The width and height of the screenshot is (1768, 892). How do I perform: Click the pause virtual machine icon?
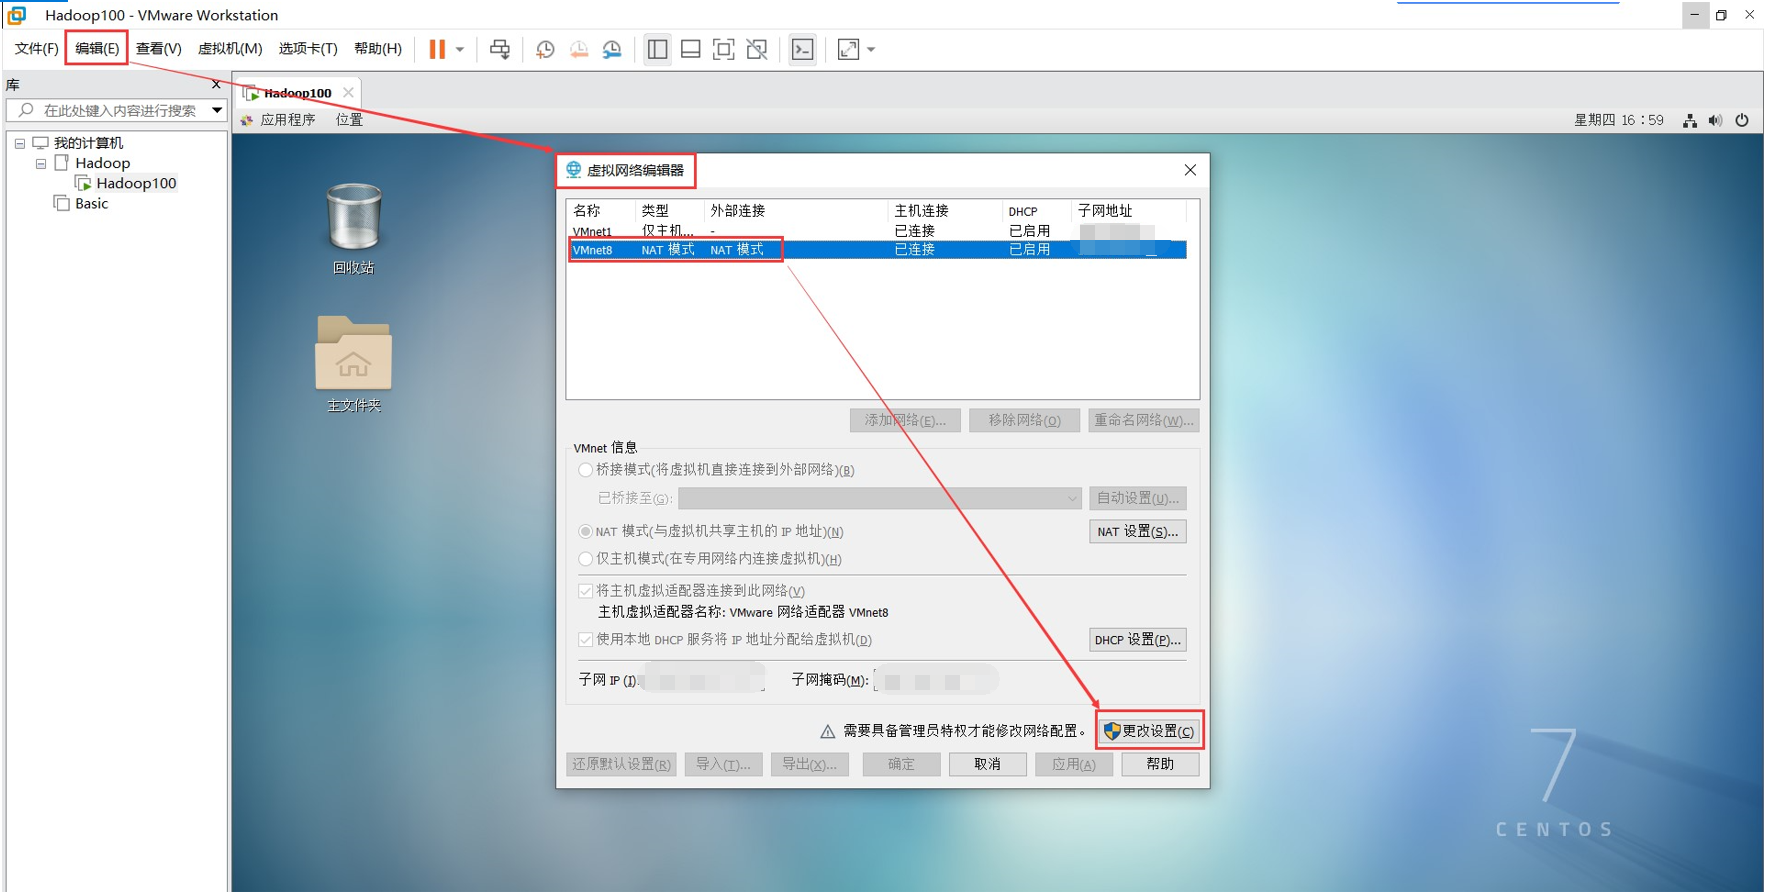(x=437, y=49)
